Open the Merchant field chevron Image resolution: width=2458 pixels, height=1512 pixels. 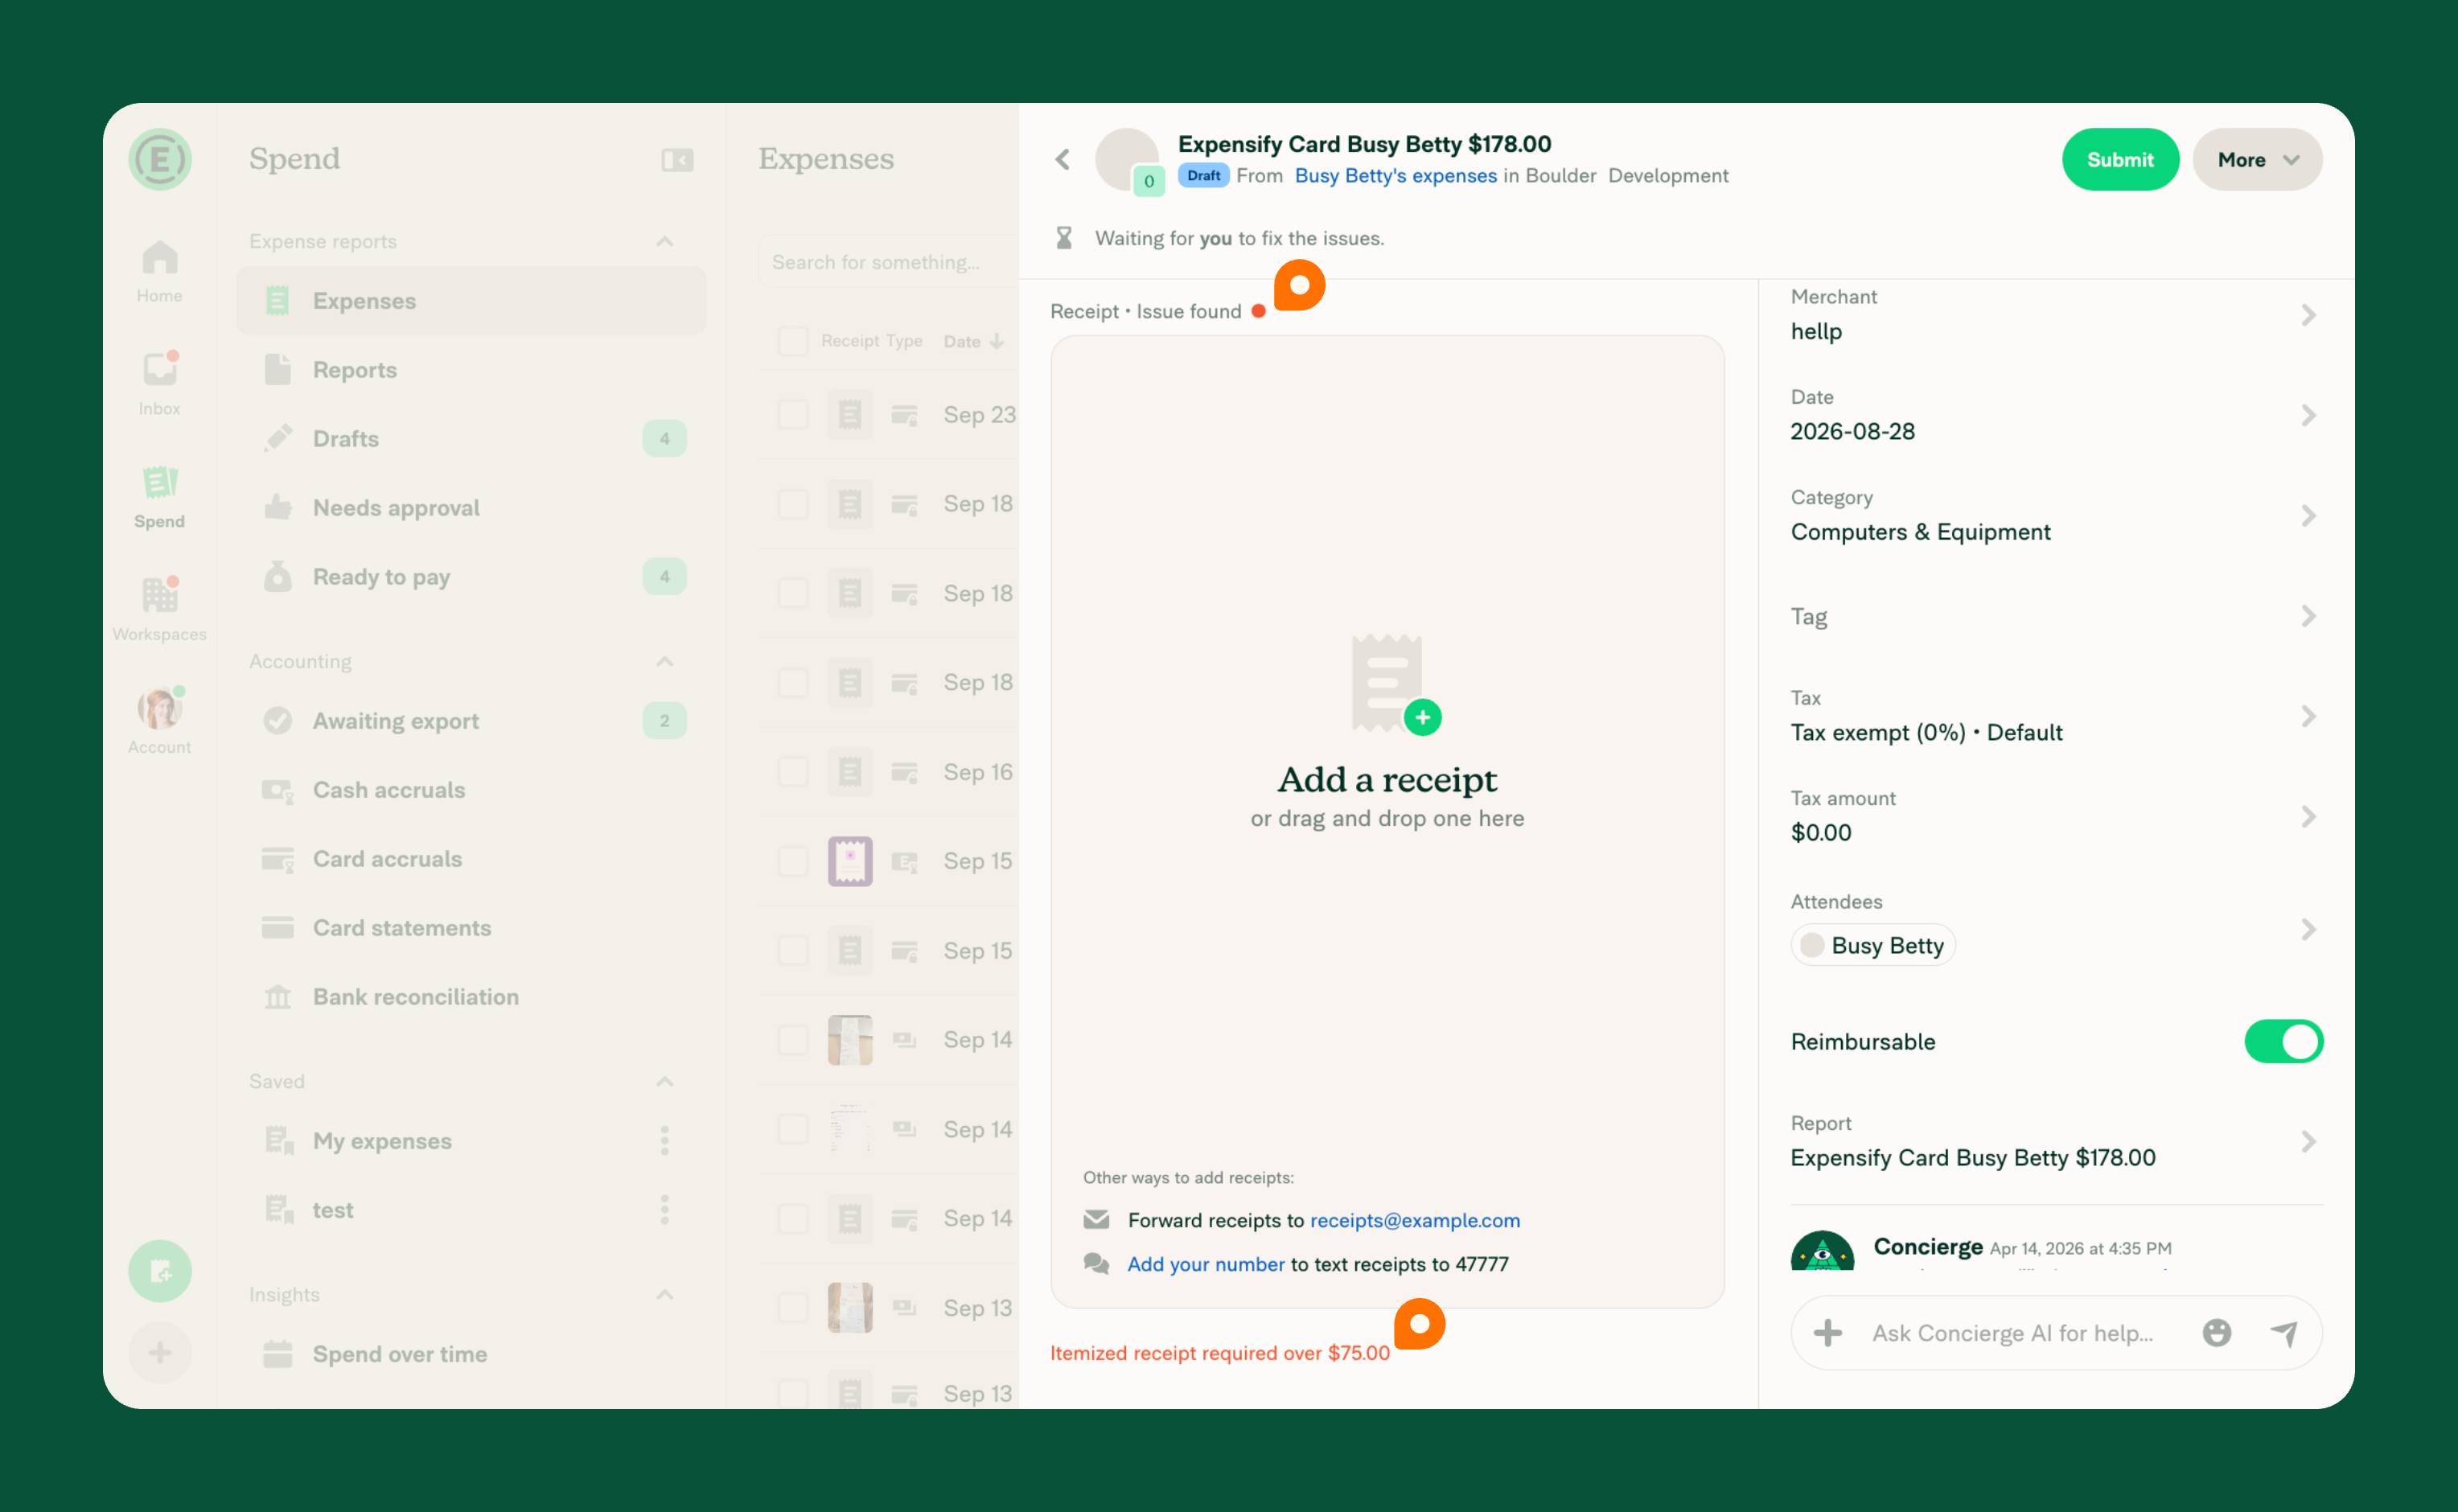point(2308,315)
